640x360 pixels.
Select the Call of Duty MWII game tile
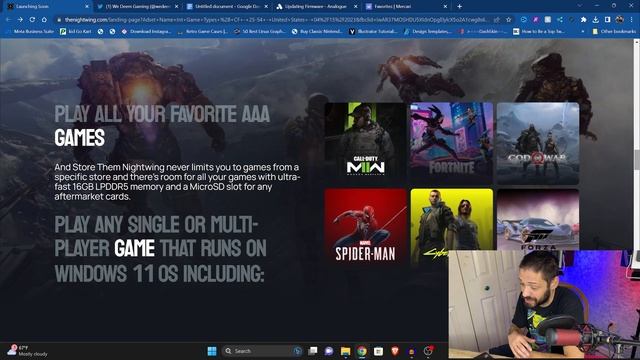[x=365, y=143]
